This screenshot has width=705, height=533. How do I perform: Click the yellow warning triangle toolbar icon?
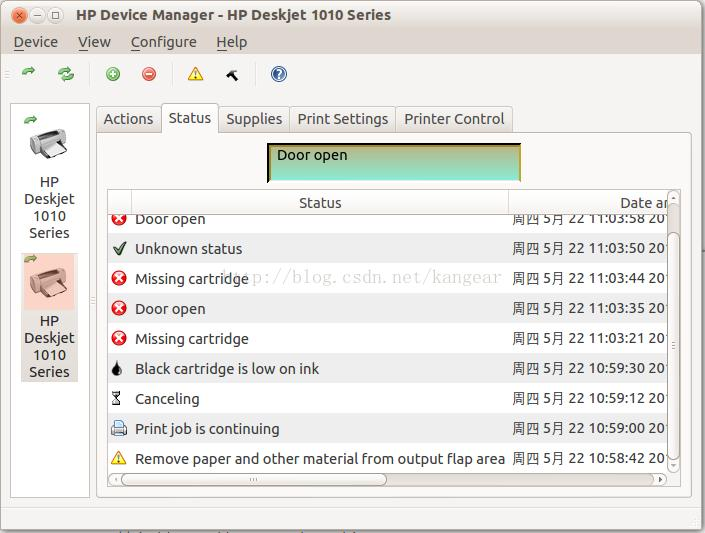(x=195, y=74)
